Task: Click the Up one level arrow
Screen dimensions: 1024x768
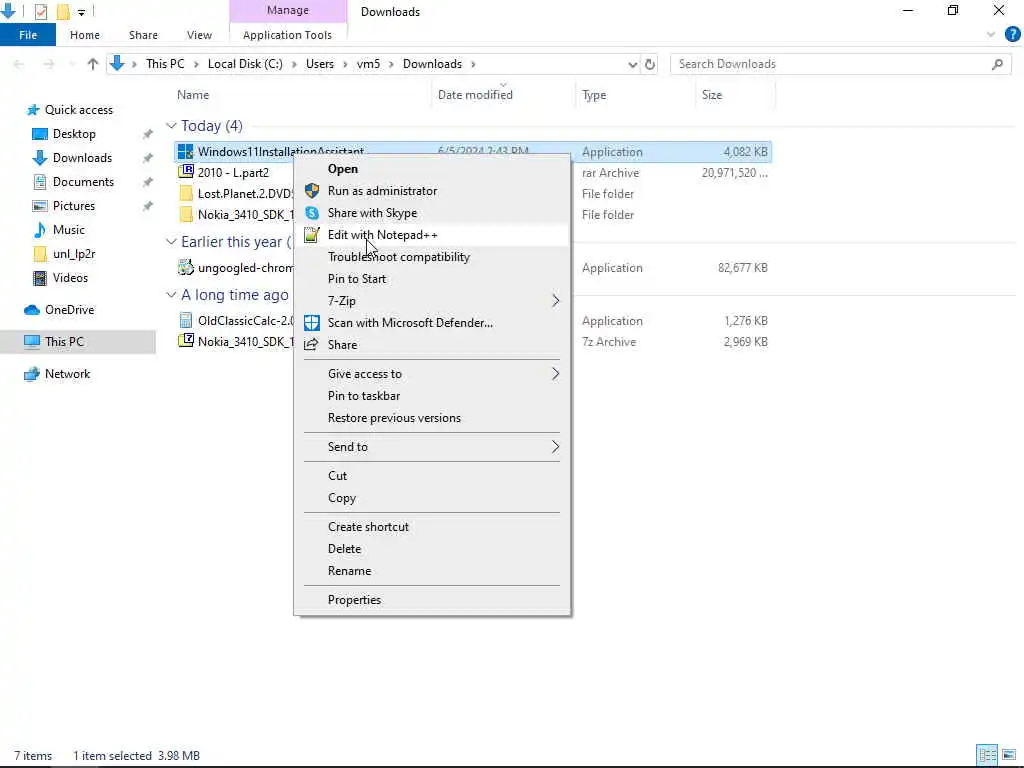Action: click(x=93, y=64)
